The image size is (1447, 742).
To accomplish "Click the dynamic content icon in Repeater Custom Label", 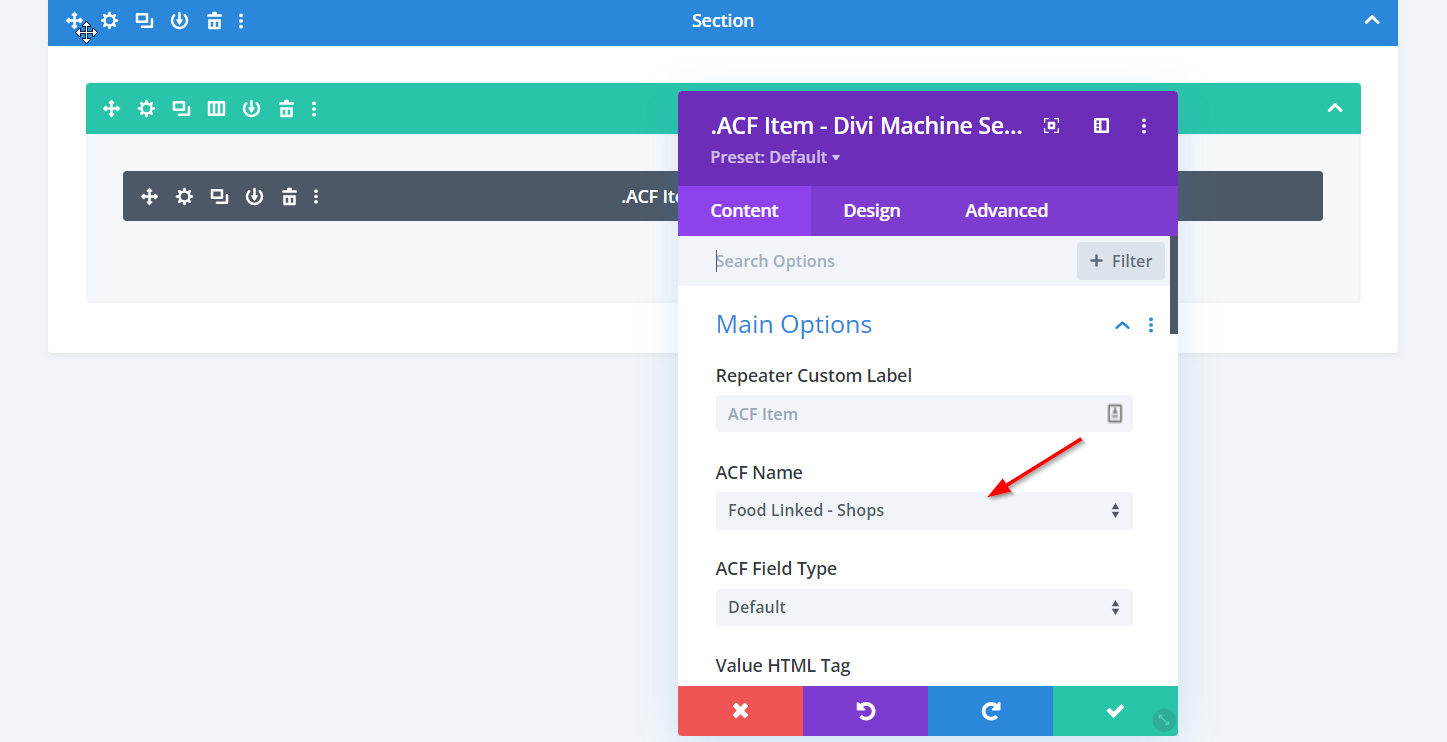I will pos(1114,414).
